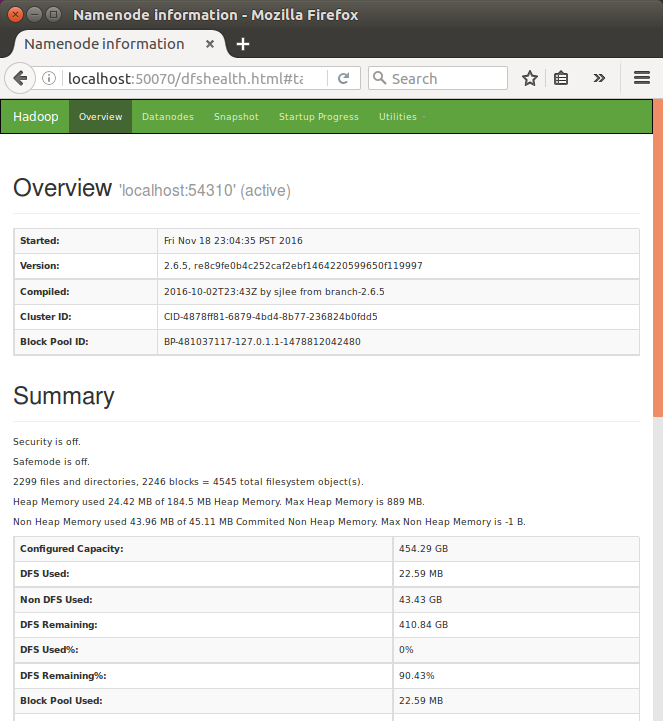The height and width of the screenshot is (721, 663).
Task: Open the Firefox hamburger menu
Action: tap(641, 78)
